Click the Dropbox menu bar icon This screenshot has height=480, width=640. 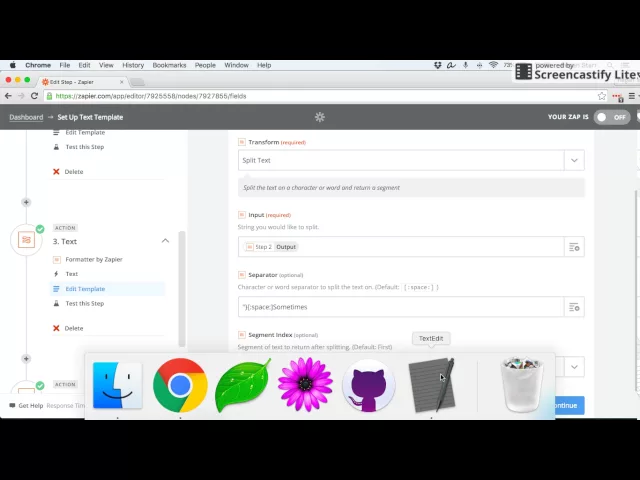click(x=438, y=65)
